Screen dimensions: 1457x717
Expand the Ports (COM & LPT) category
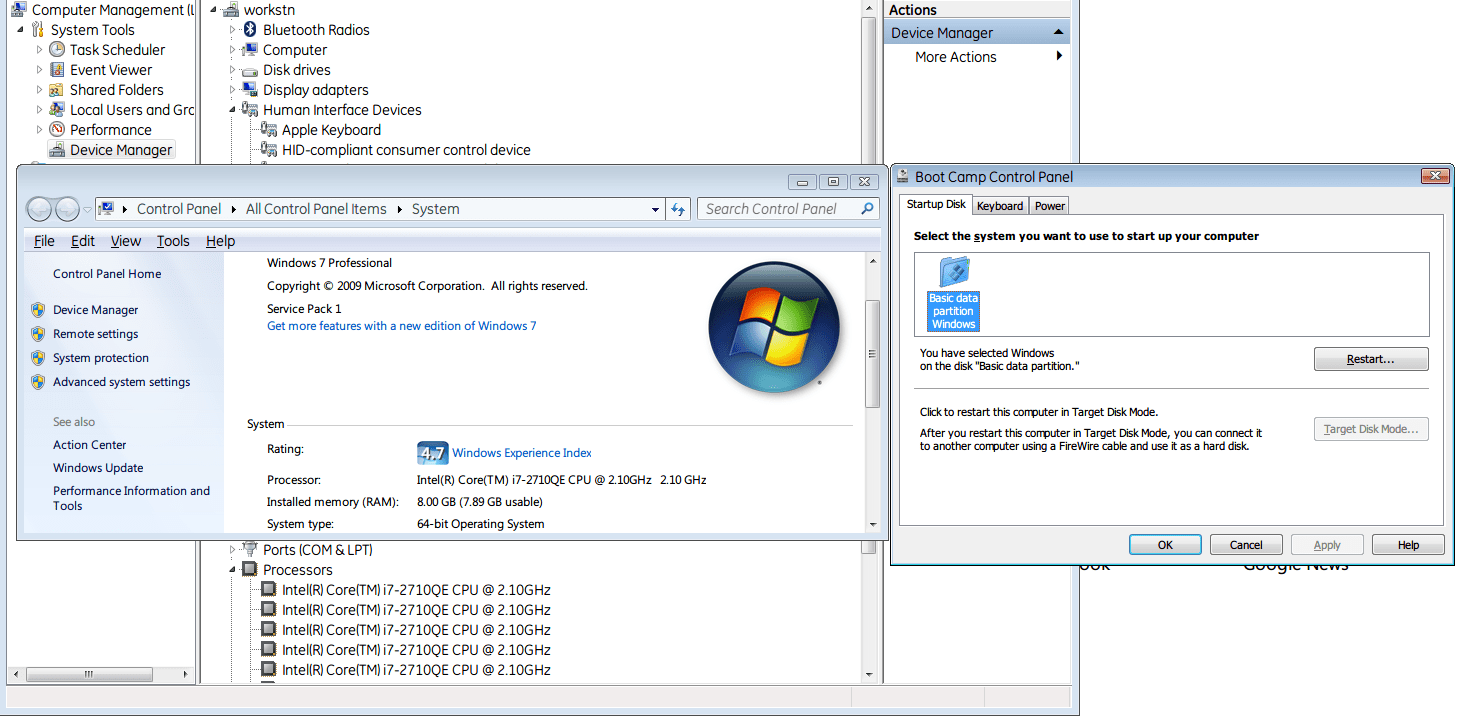coord(233,550)
